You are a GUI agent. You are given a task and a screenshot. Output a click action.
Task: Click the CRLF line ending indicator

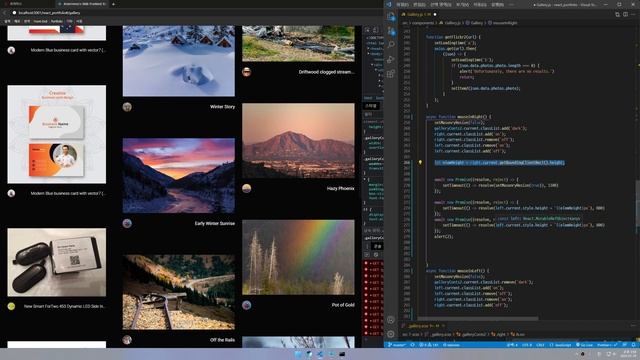coord(540,345)
